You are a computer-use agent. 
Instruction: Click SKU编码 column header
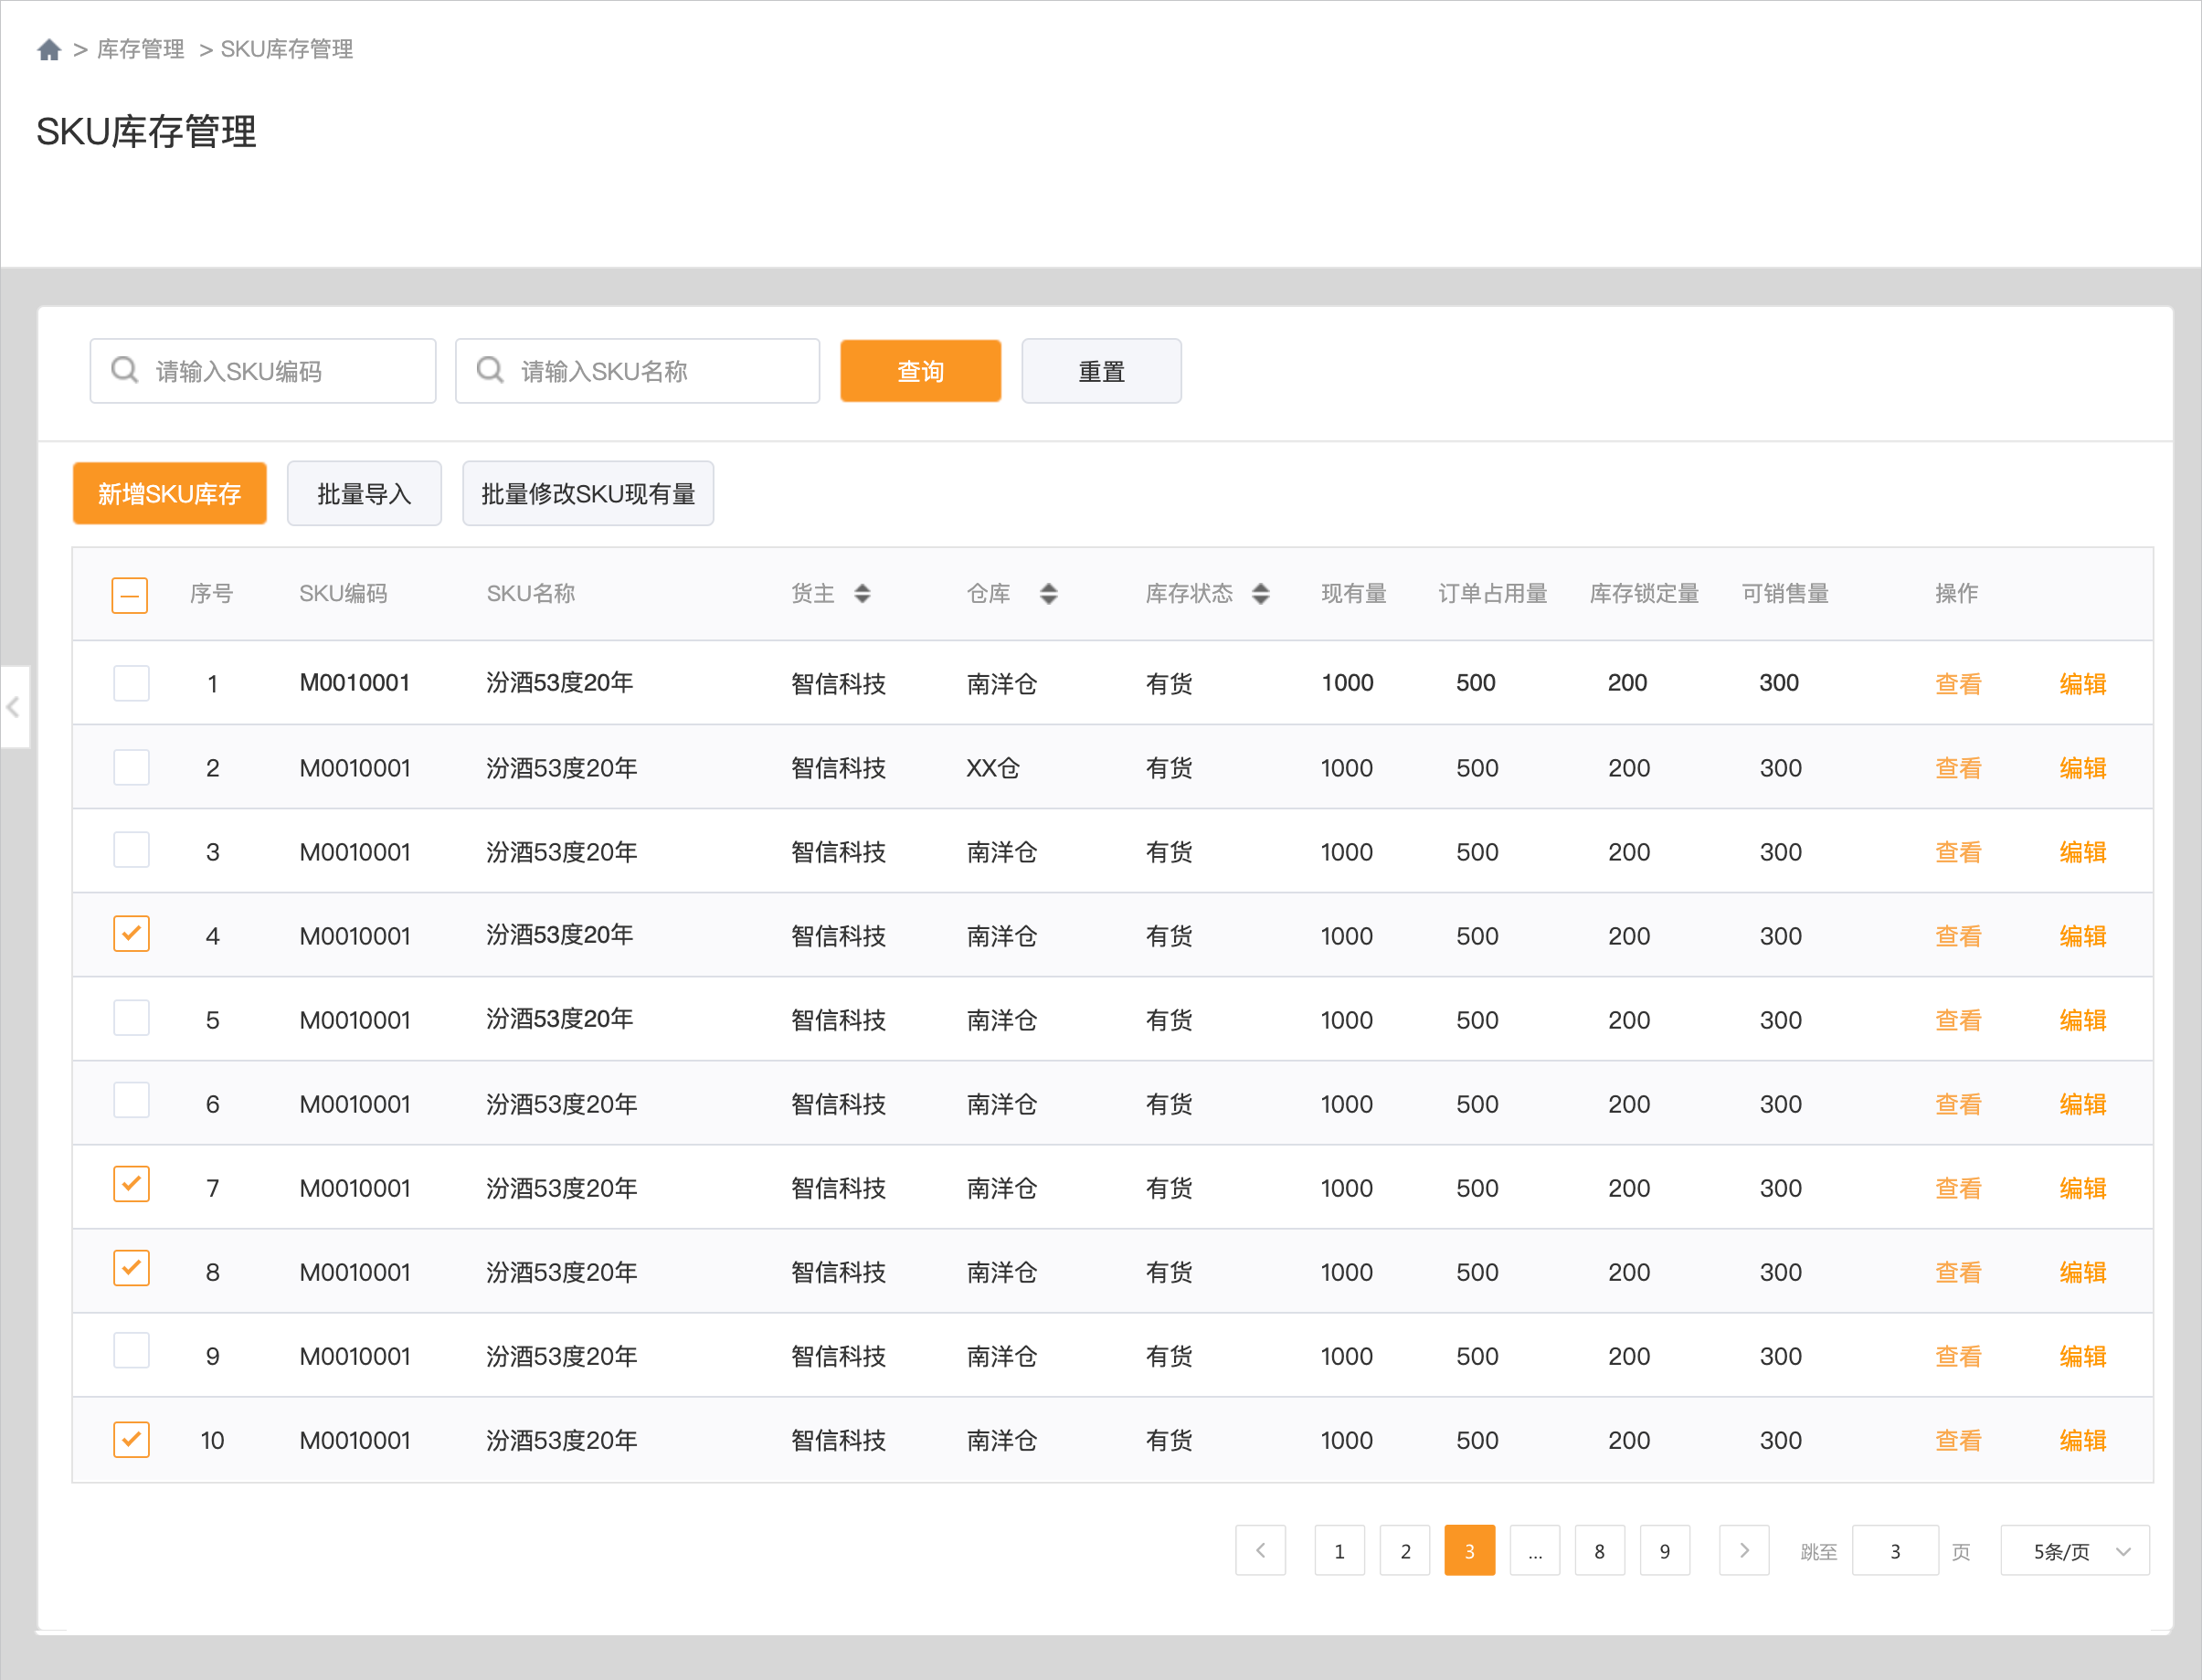coord(343,594)
